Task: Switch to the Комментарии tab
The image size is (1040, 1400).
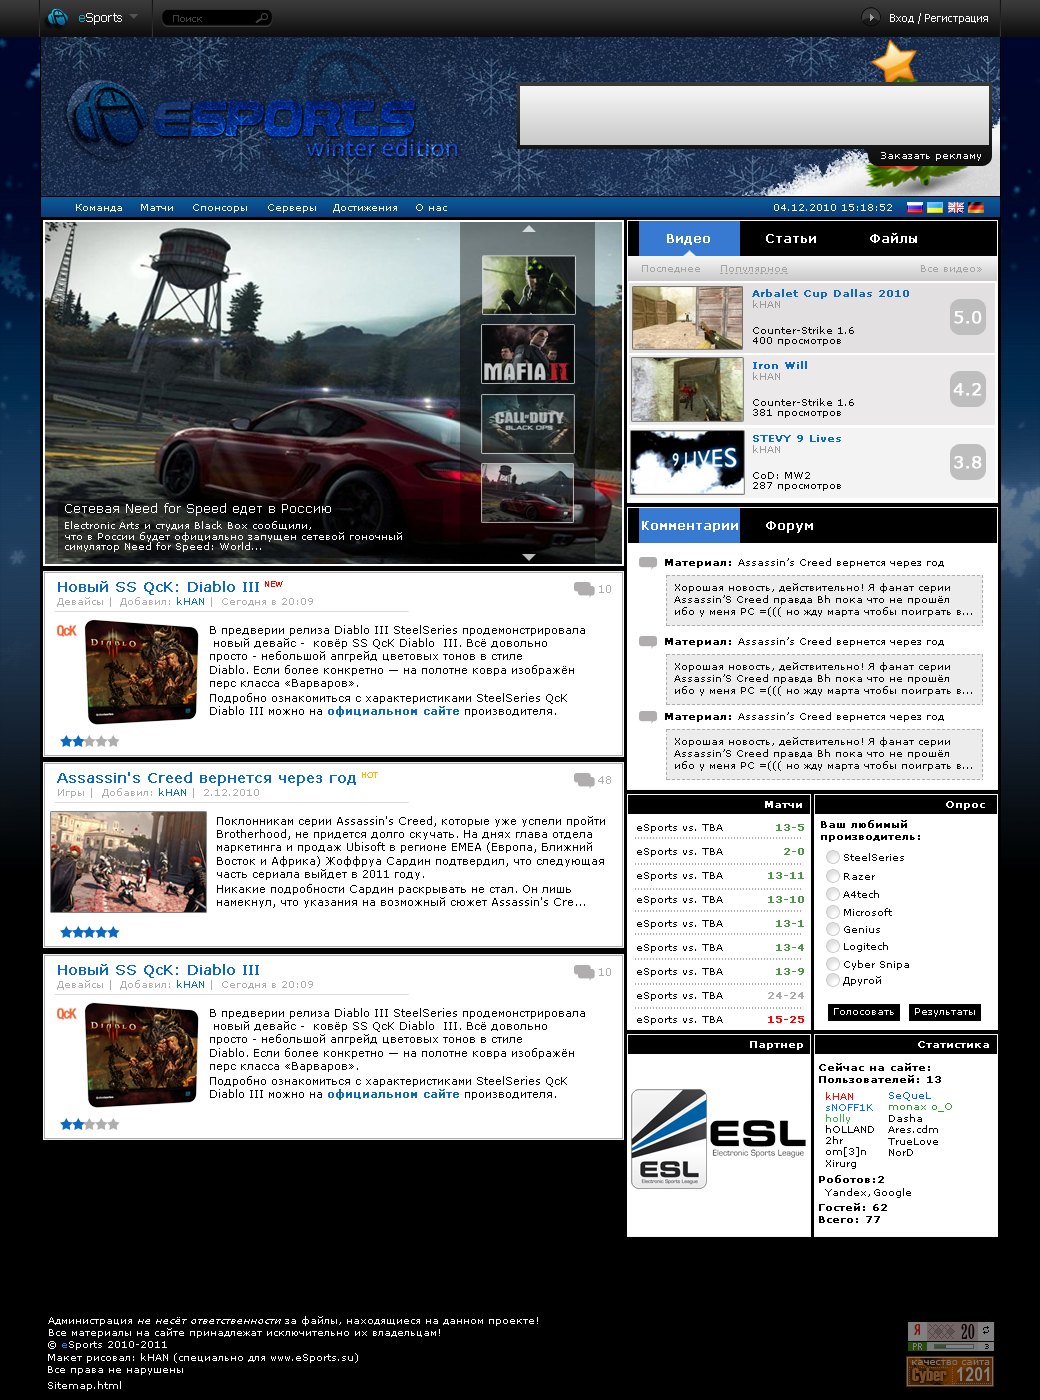Action: (x=690, y=525)
